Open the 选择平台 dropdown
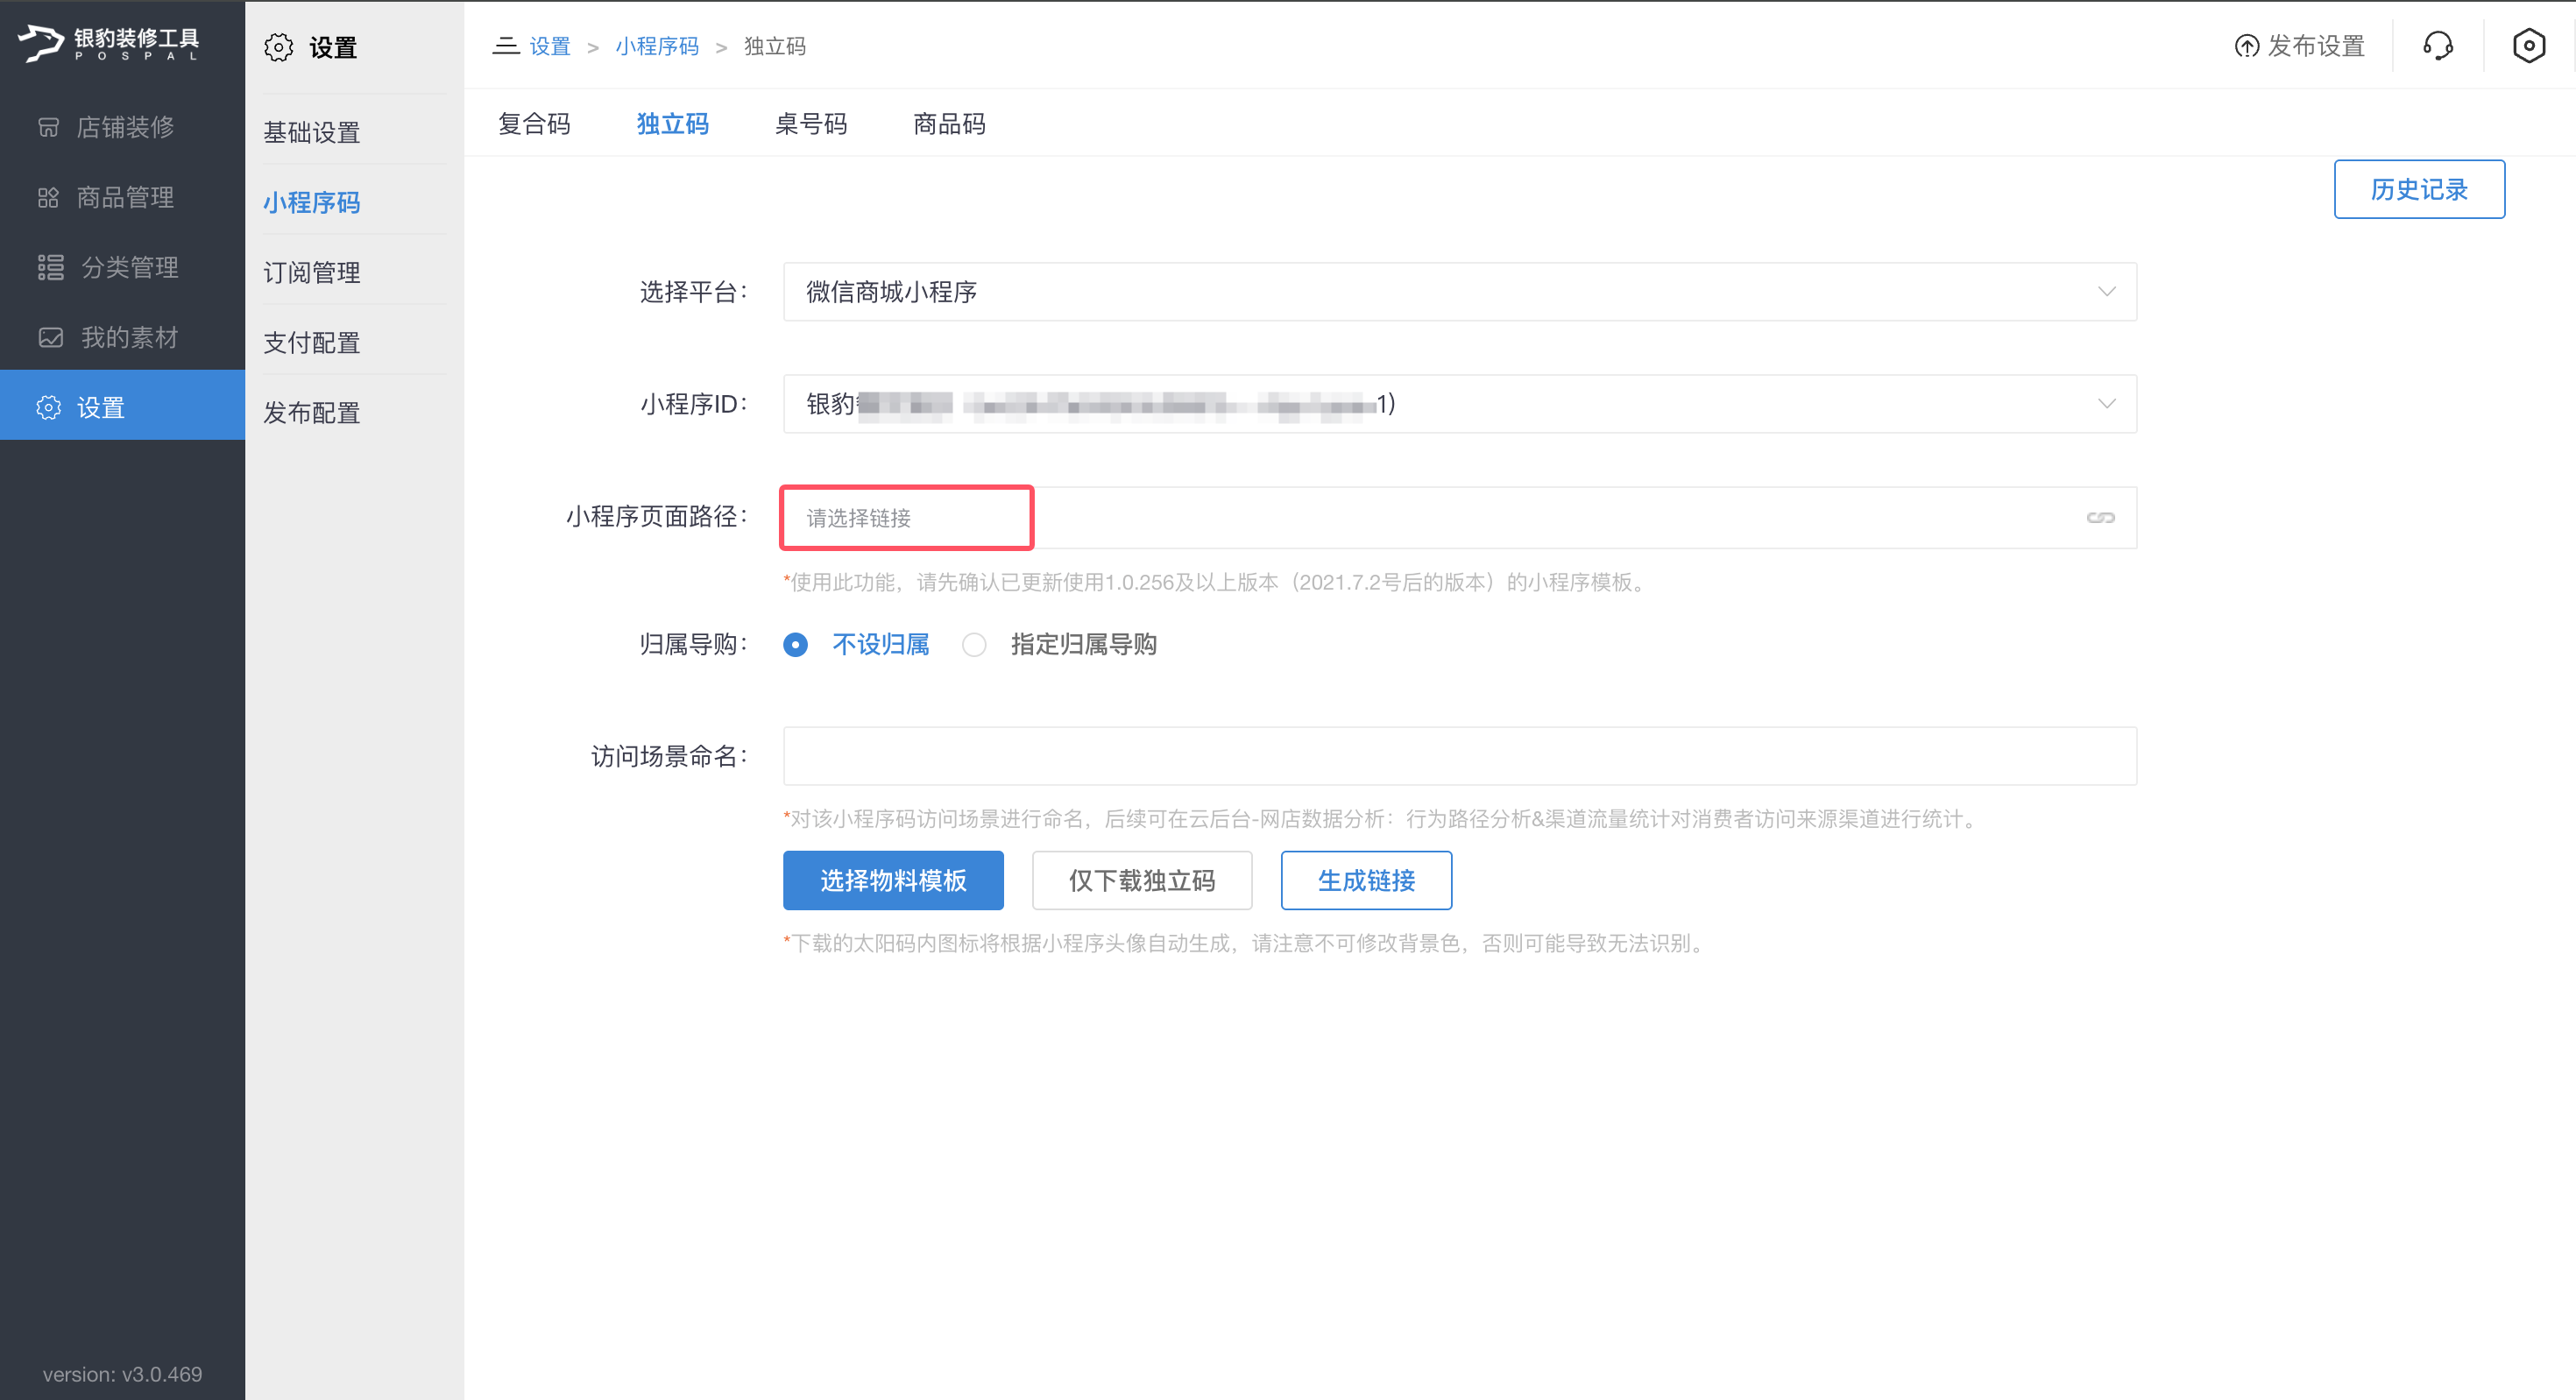Image resolution: width=2576 pixels, height=1400 pixels. click(x=1459, y=291)
